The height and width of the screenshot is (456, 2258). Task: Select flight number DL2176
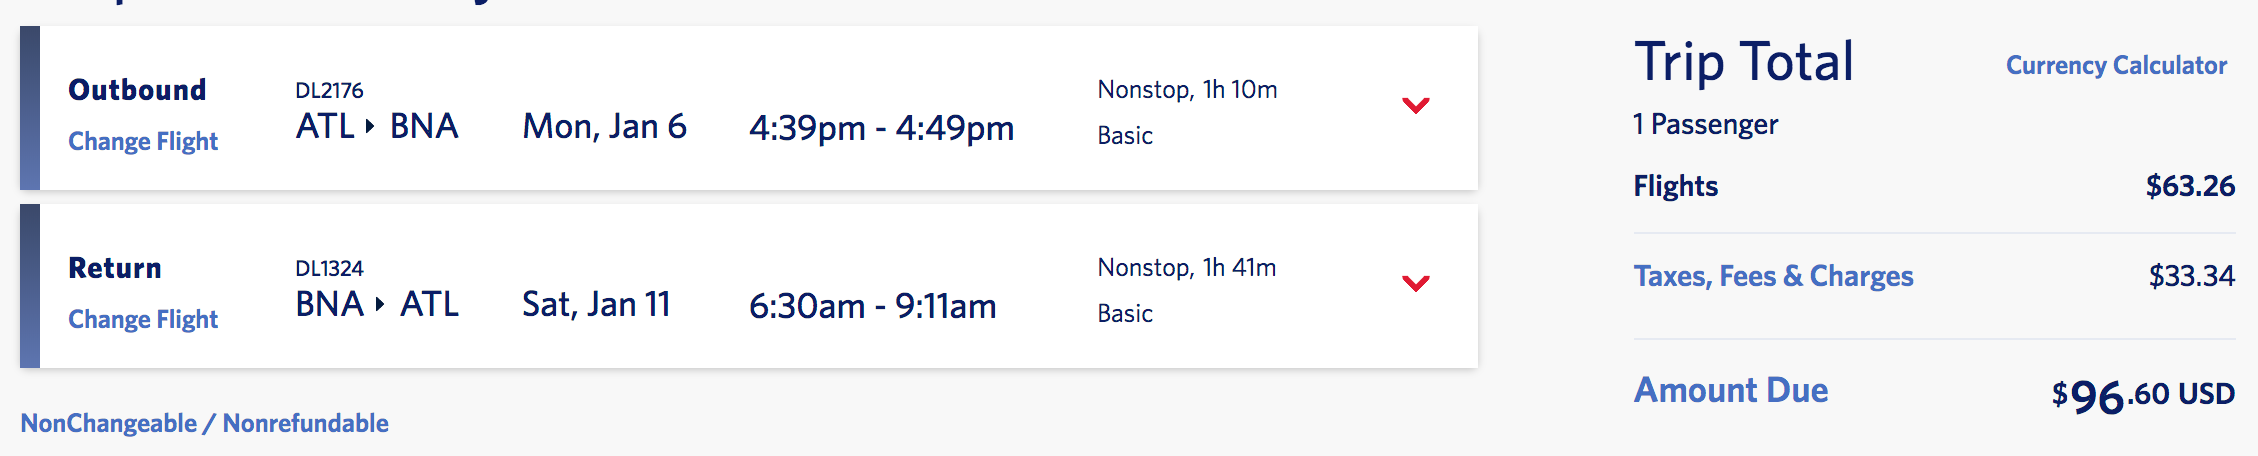(x=329, y=91)
